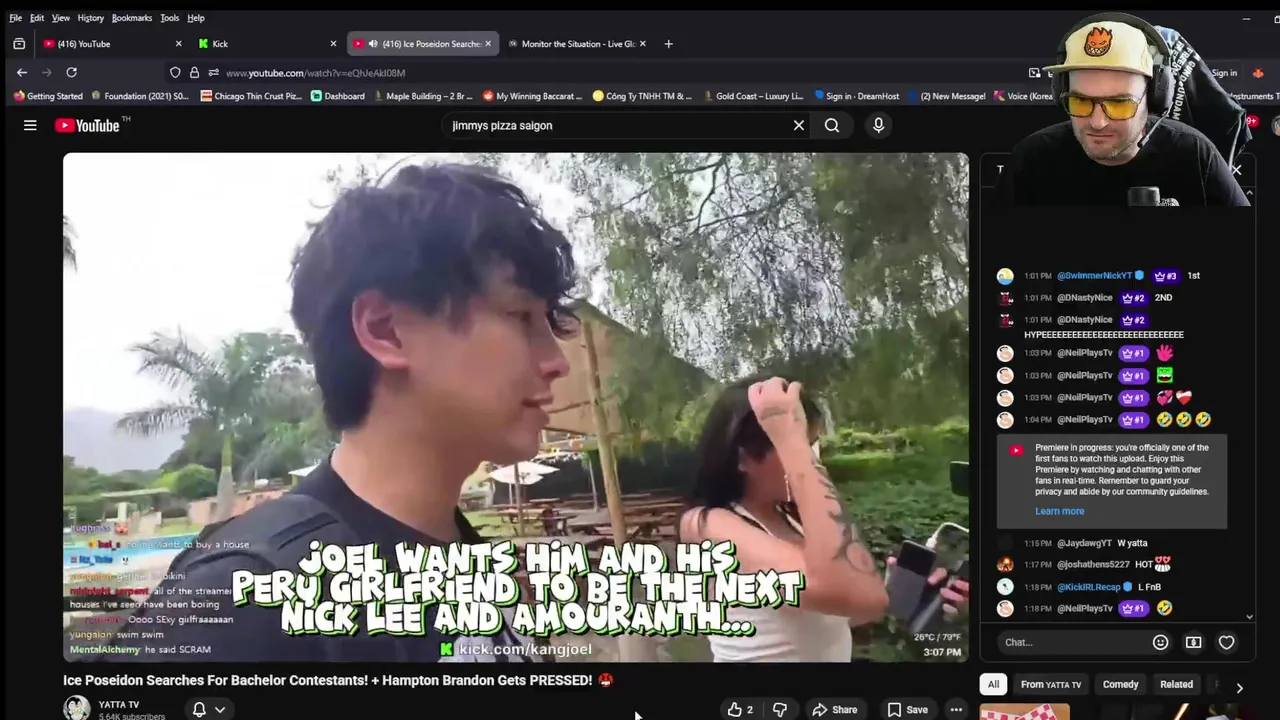1280x720 pixels.
Task: Open Maple Building bookmark
Action: 423,96
